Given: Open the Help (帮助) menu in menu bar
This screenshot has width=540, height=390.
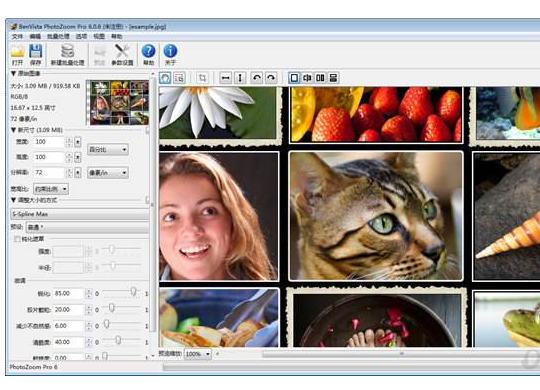Looking at the screenshot, I should 116,36.
